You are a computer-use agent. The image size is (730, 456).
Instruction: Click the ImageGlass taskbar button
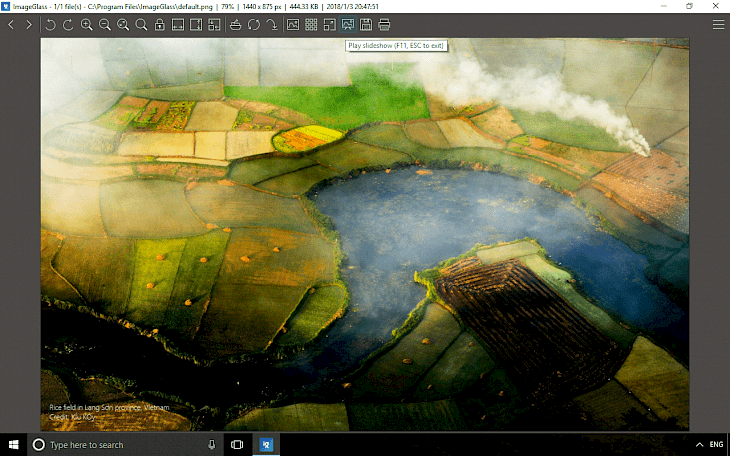(266, 445)
